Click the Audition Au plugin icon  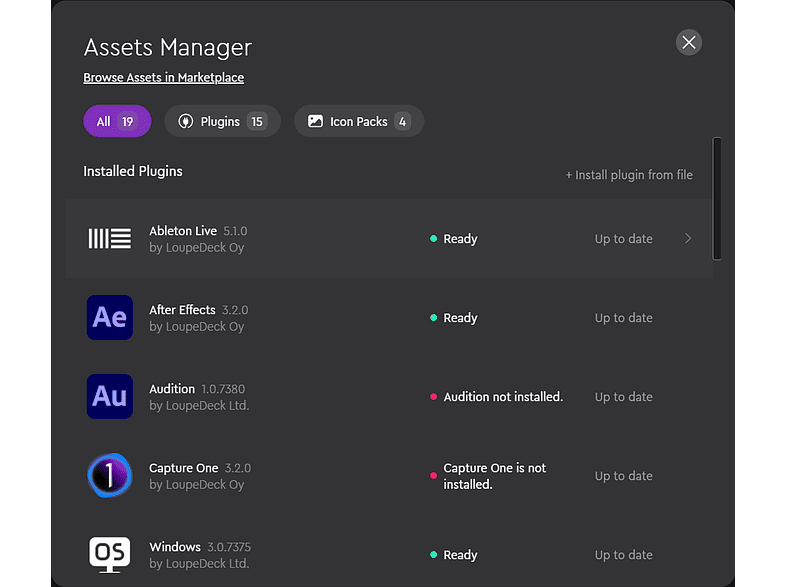tap(110, 396)
